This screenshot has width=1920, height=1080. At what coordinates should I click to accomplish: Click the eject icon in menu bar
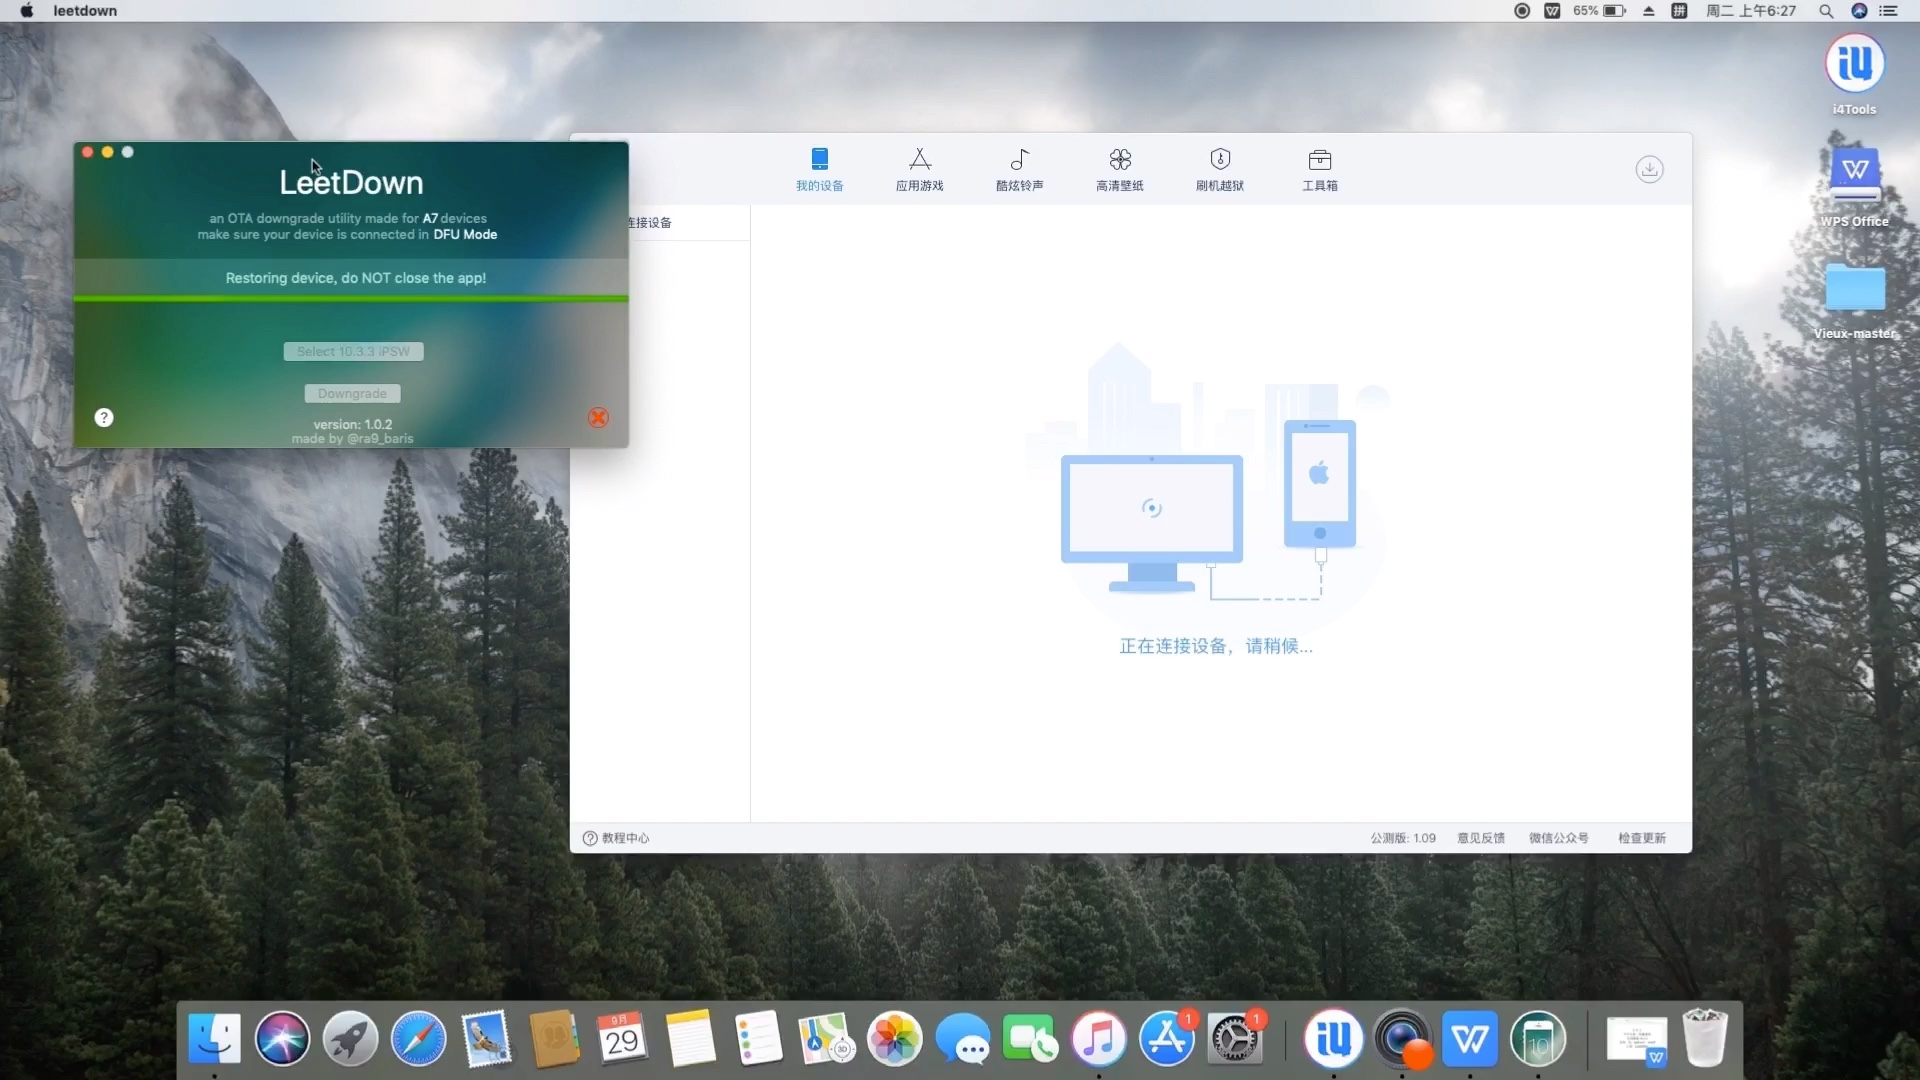point(1648,11)
